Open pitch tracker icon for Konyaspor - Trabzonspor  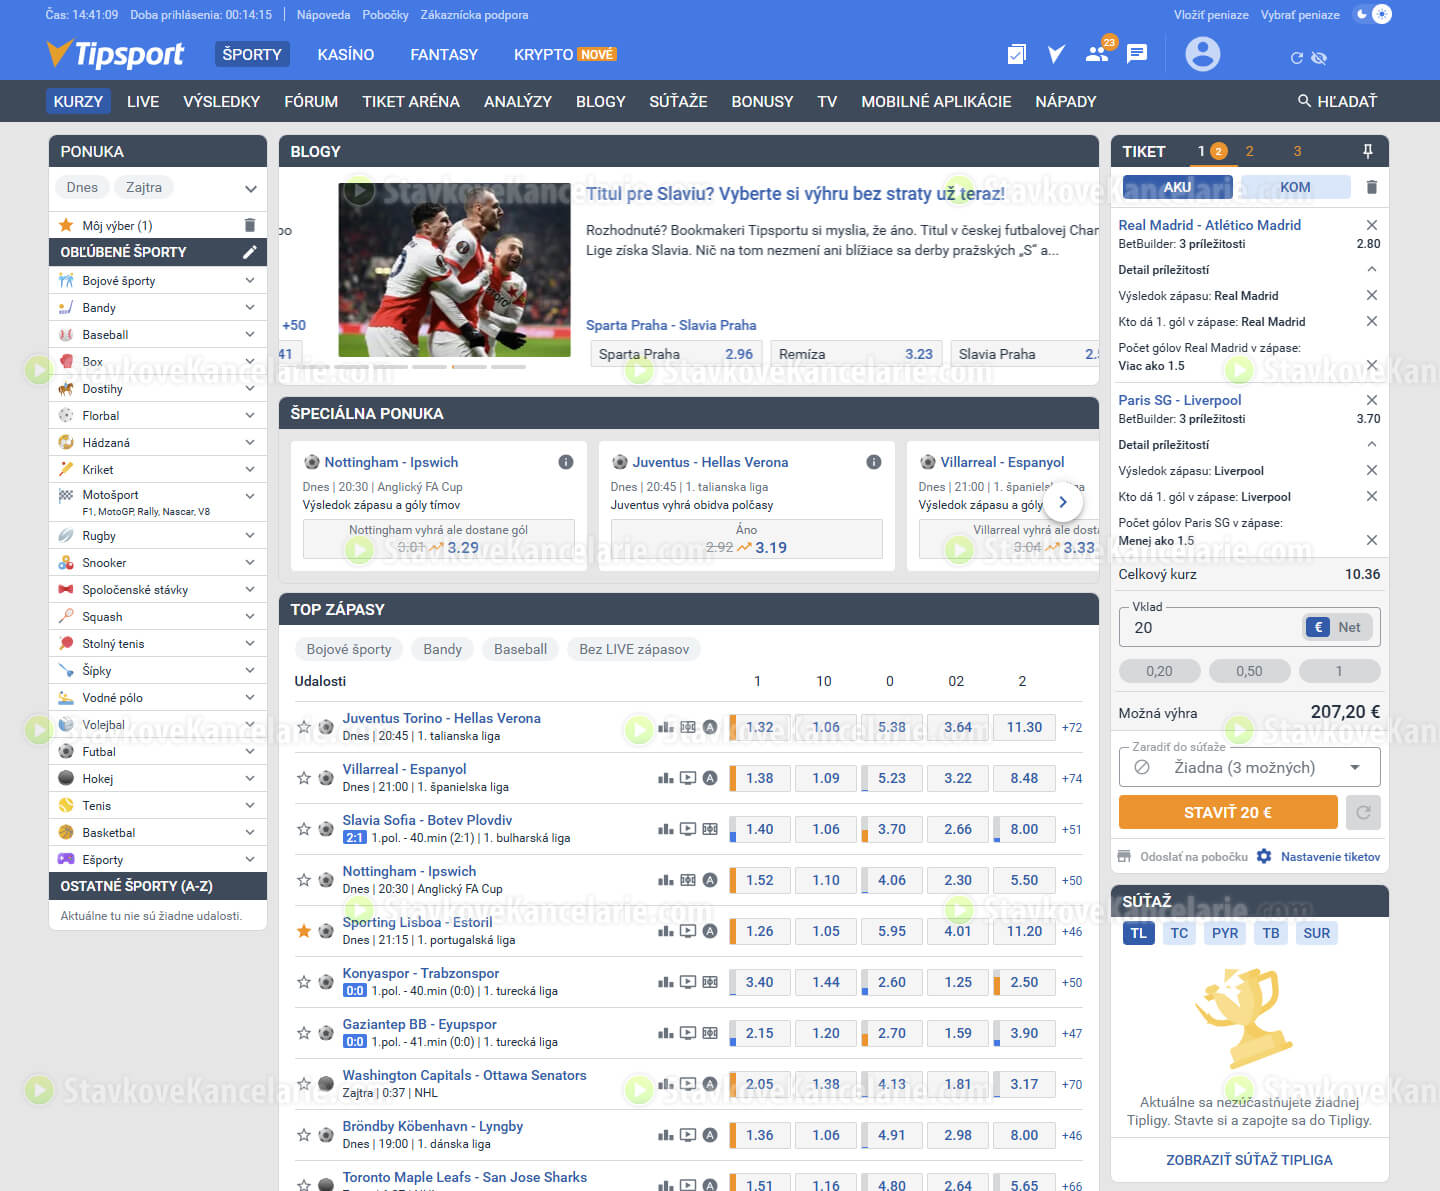point(710,982)
